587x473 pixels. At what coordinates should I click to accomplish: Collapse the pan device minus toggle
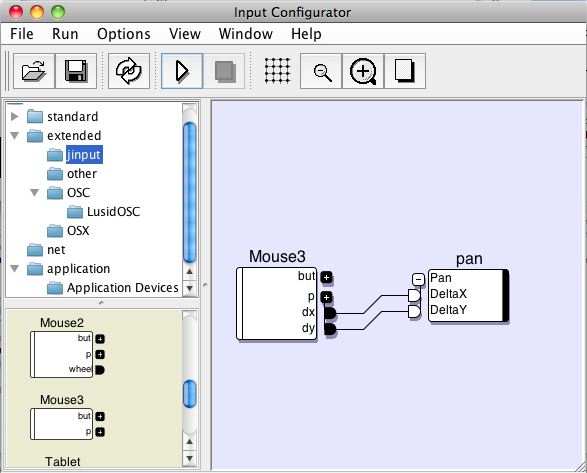418,279
